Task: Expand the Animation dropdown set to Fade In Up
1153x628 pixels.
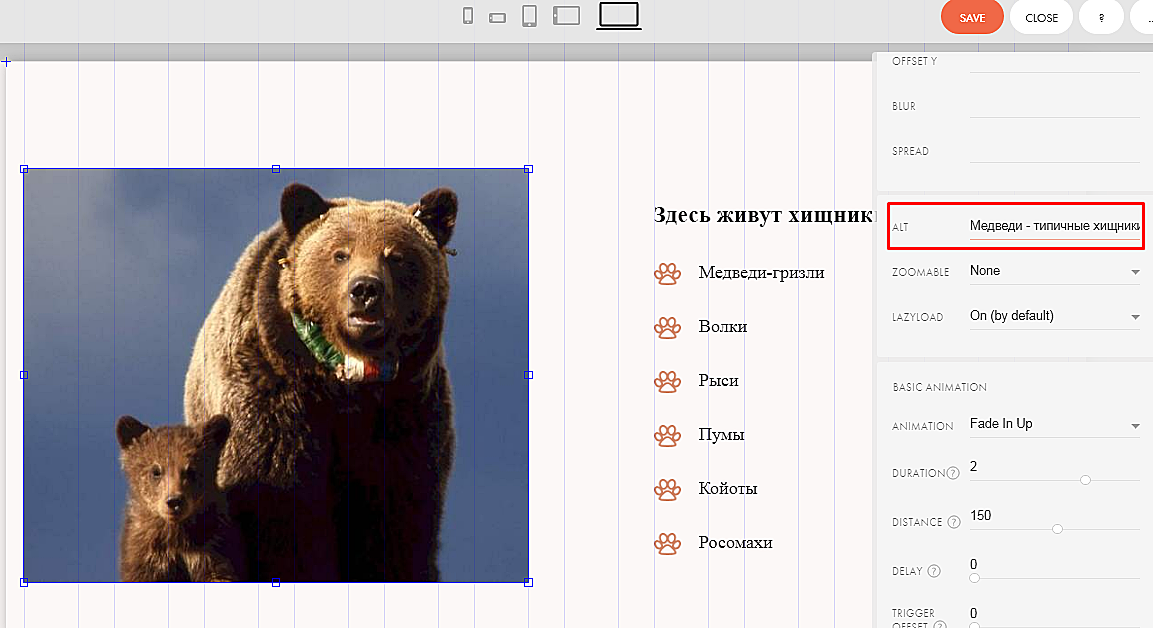Action: [1054, 424]
